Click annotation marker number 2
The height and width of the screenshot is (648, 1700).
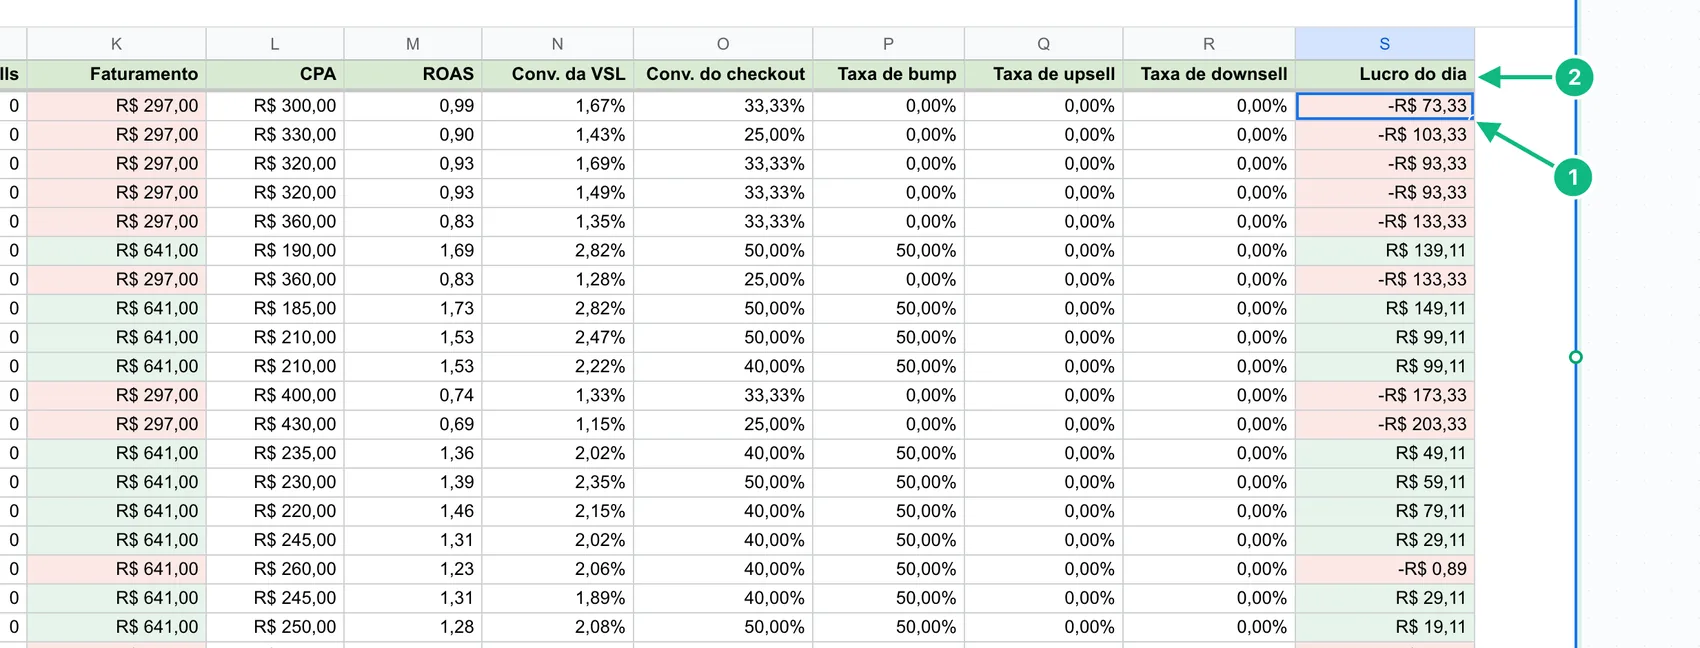(1574, 77)
